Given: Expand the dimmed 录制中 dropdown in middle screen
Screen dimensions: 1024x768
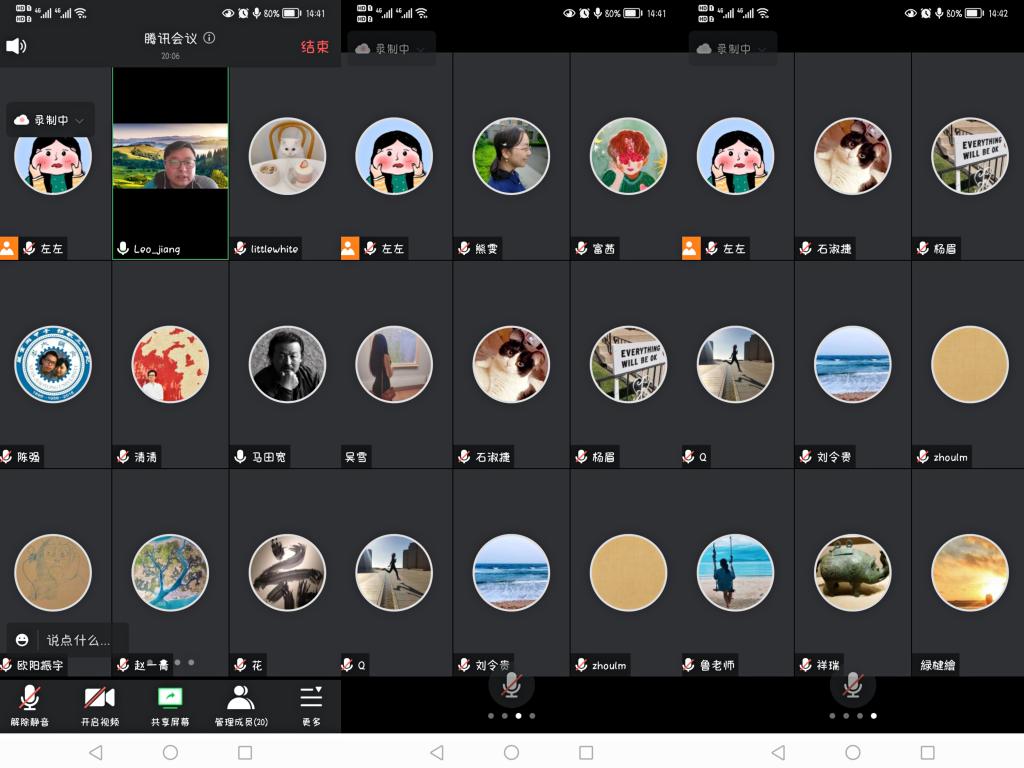Looking at the screenshot, I should click(391, 49).
